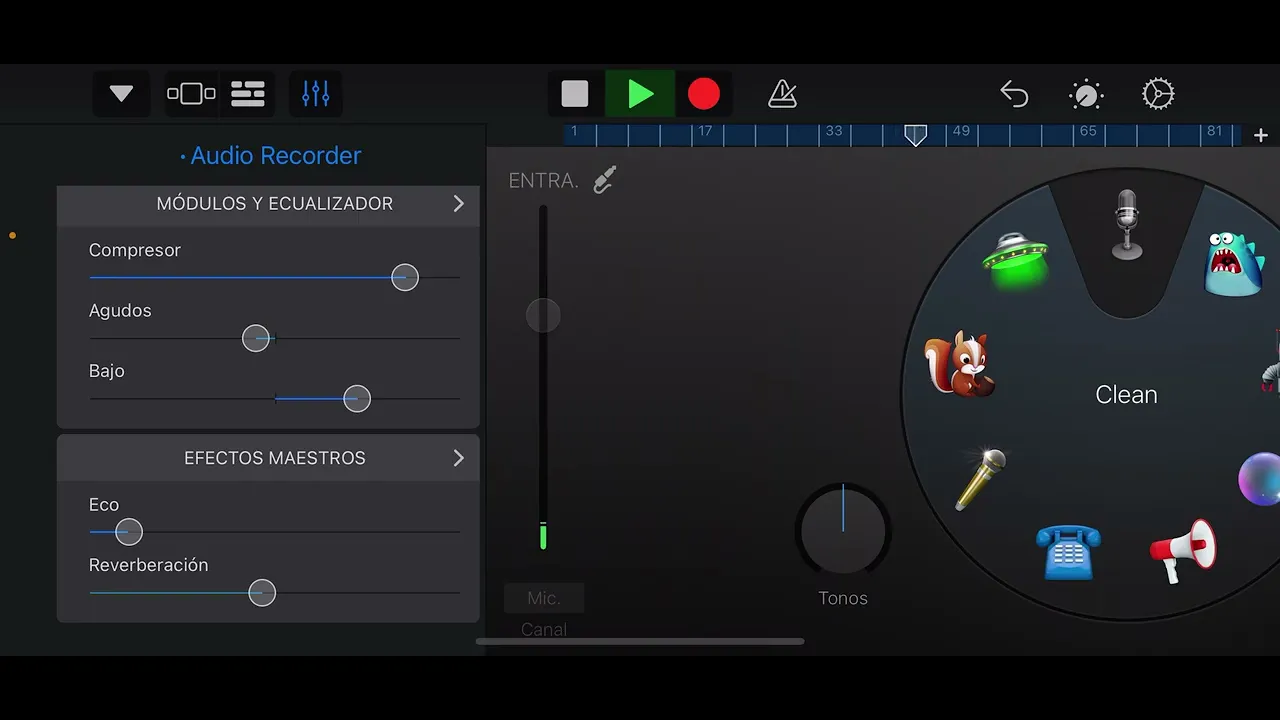Click the Bajo slider handle
The image size is (1280, 720).
point(357,399)
